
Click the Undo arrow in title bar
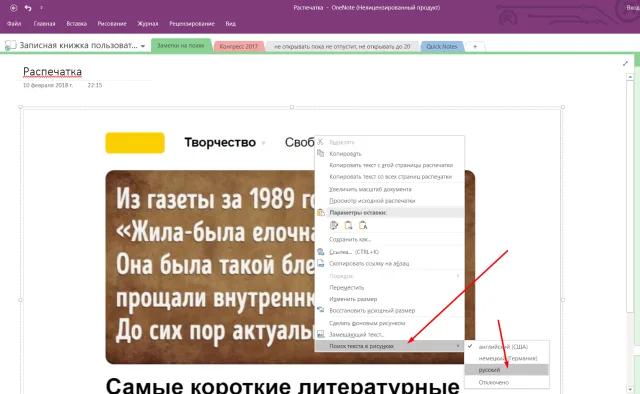pyautogui.click(x=28, y=8)
